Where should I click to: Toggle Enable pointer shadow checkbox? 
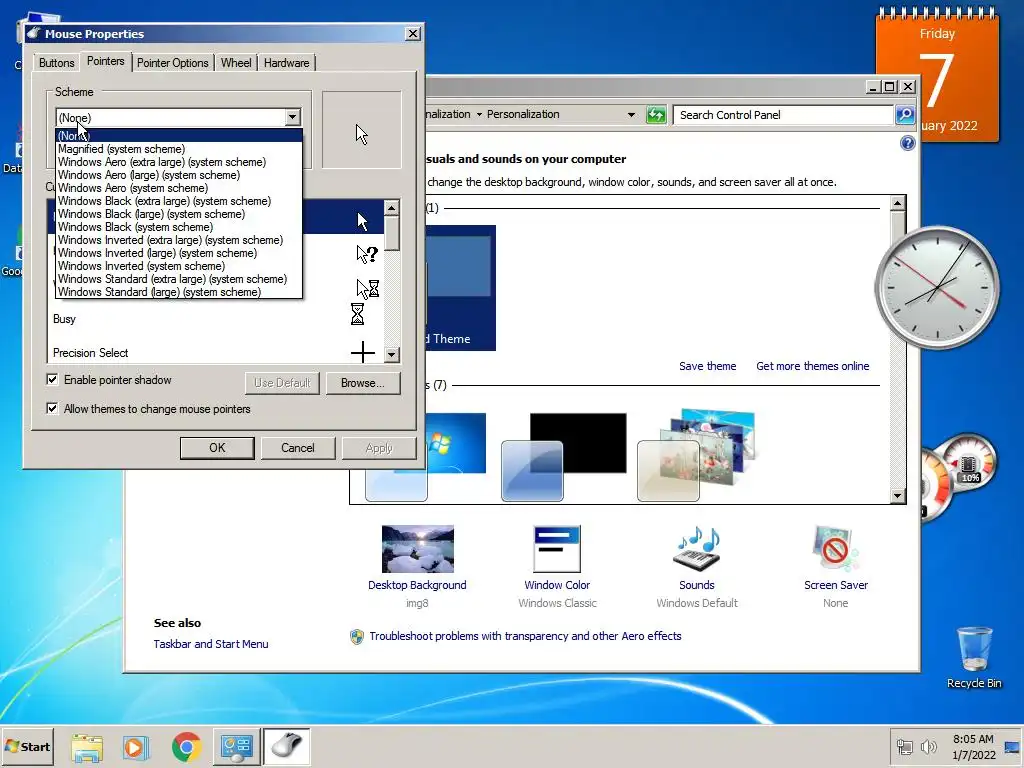52,379
